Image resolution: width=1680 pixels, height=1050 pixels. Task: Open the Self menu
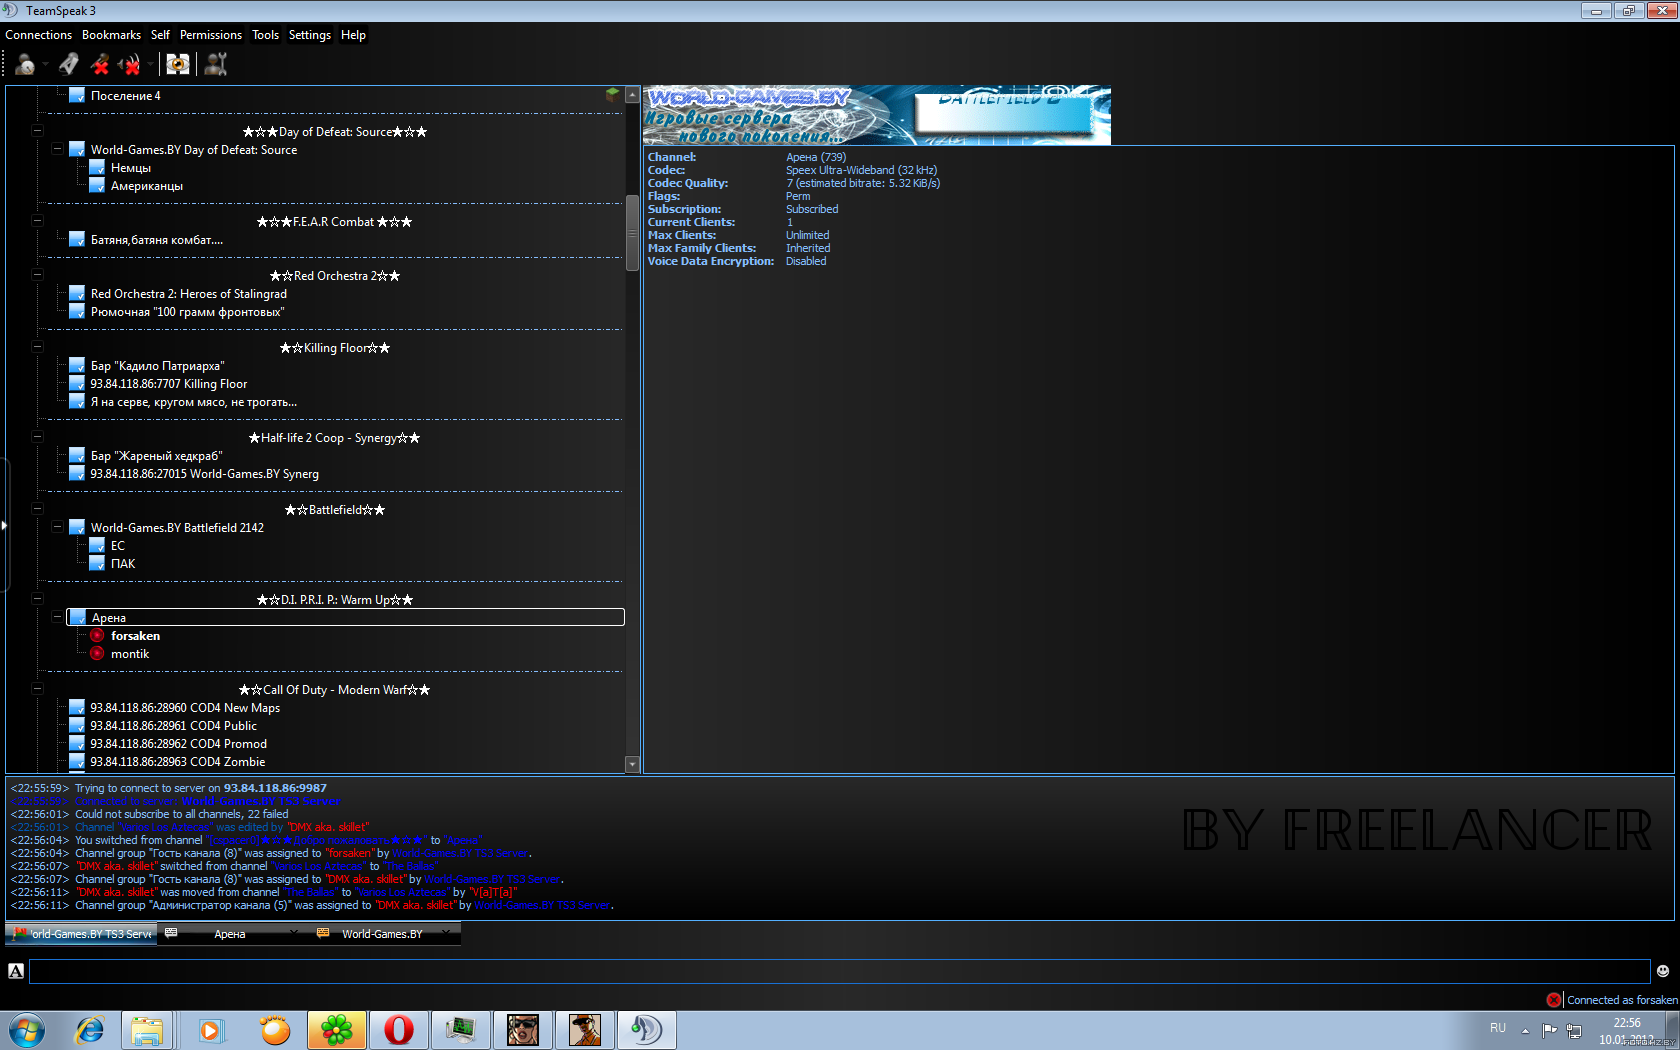click(x=160, y=35)
